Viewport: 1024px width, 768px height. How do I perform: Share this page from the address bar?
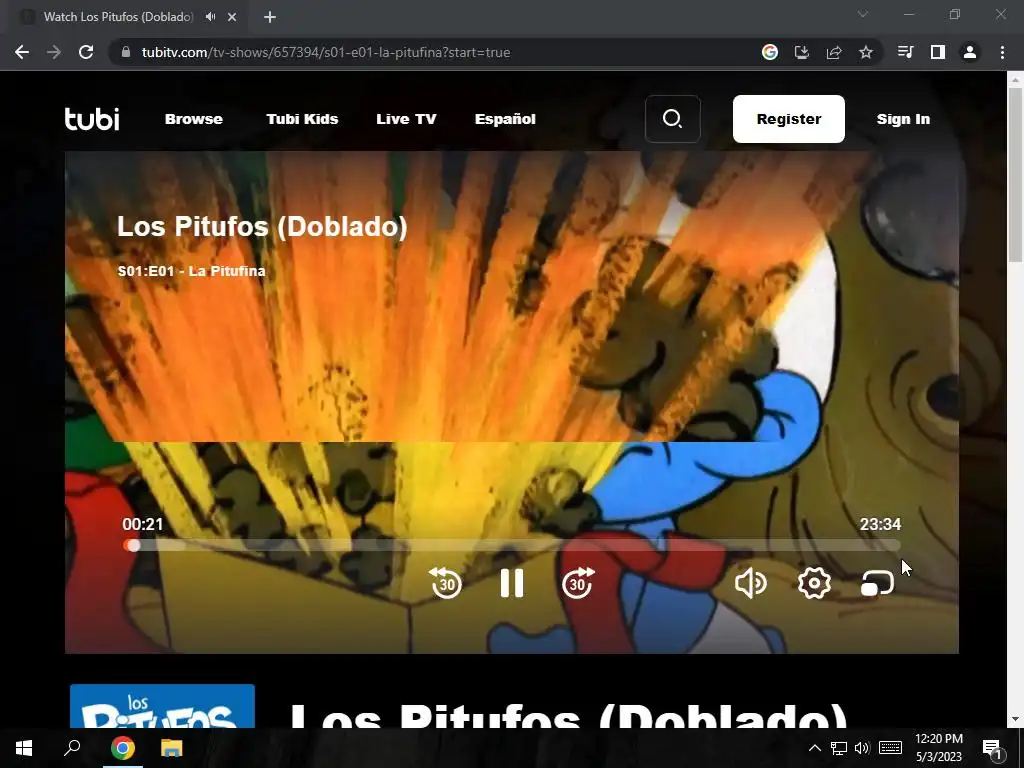[x=834, y=52]
